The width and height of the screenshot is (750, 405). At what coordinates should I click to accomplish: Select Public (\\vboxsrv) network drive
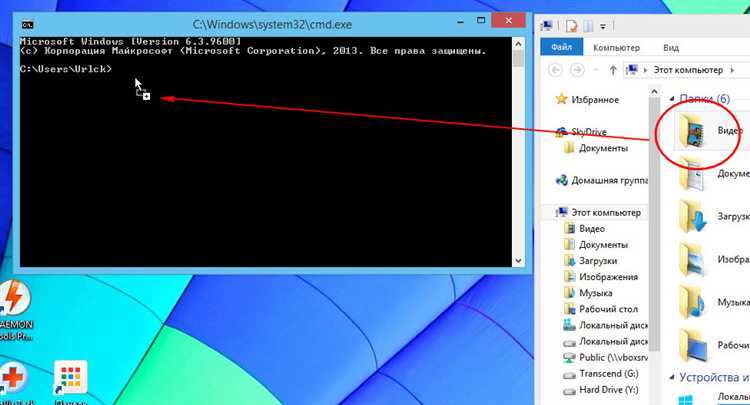tap(613, 357)
